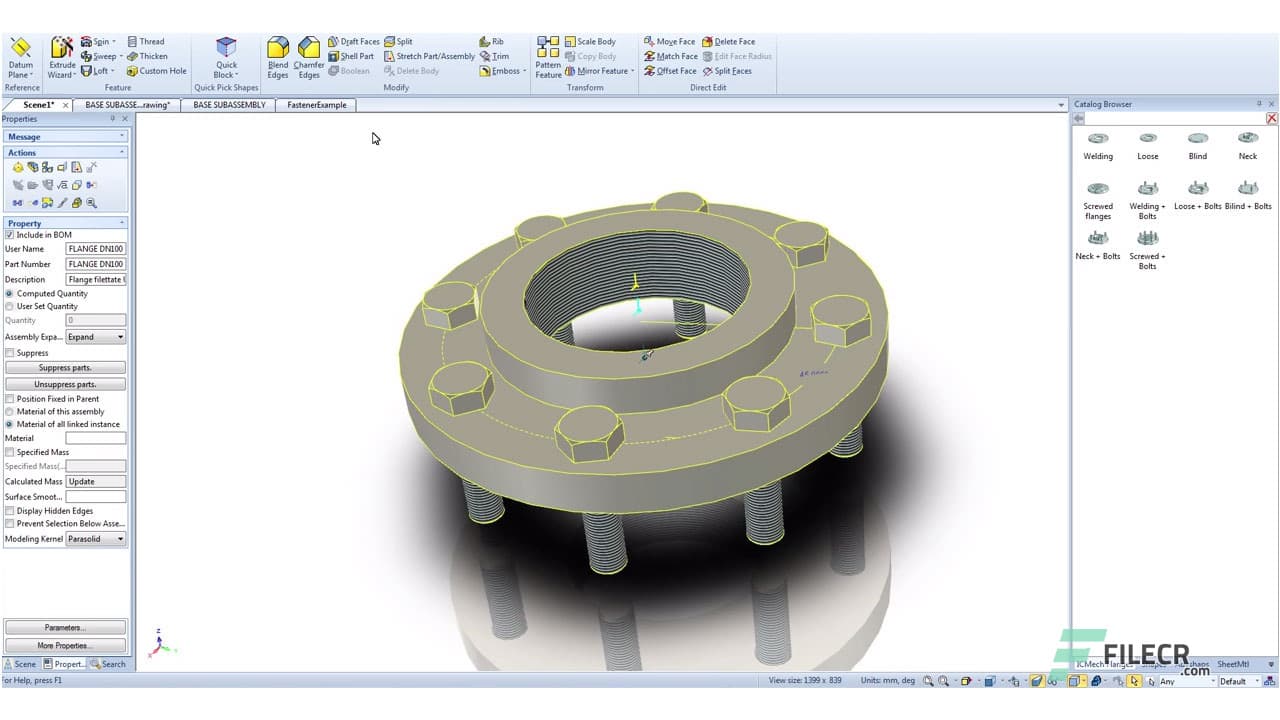Image resolution: width=1280 pixels, height=720 pixels.
Task: Select the Custom Hole tool
Action: (x=158, y=70)
